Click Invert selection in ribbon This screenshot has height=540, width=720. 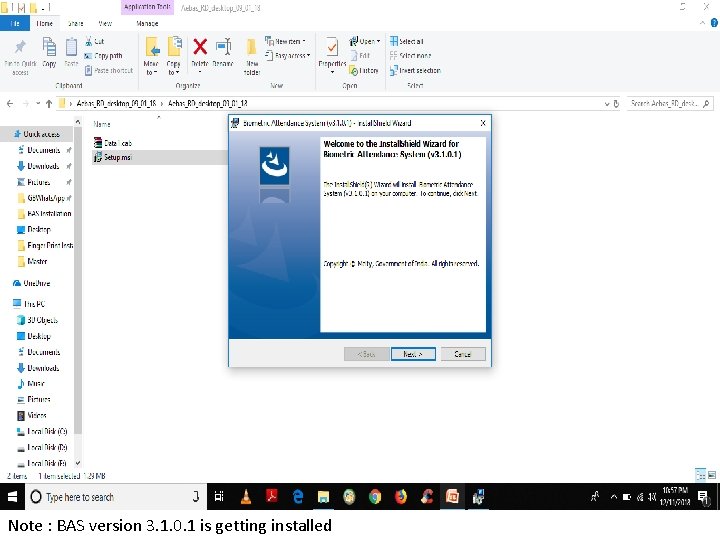coord(415,70)
